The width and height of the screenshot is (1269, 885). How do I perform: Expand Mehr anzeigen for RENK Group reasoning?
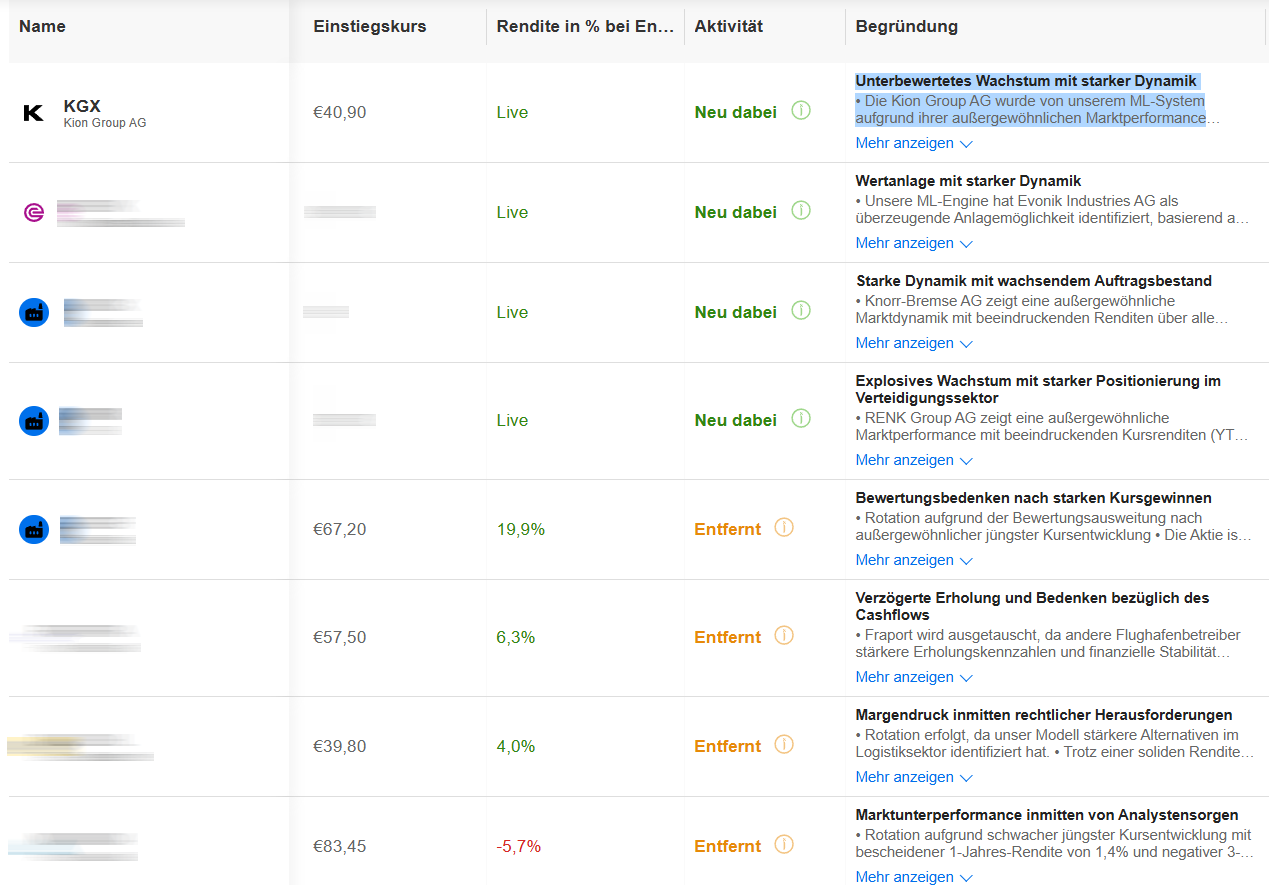click(914, 460)
